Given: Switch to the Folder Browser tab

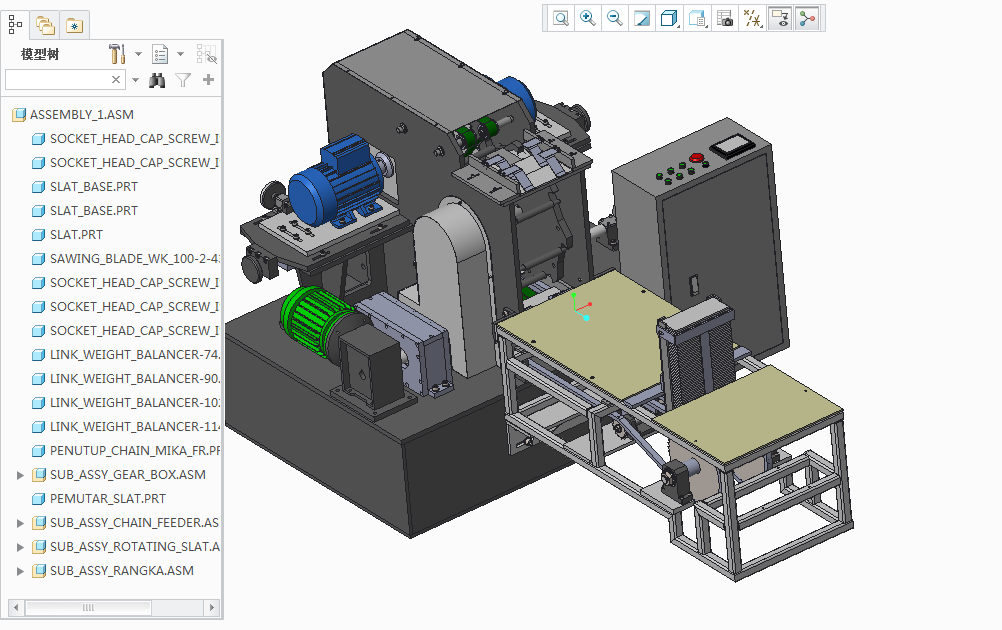Looking at the screenshot, I should click(x=45, y=25).
